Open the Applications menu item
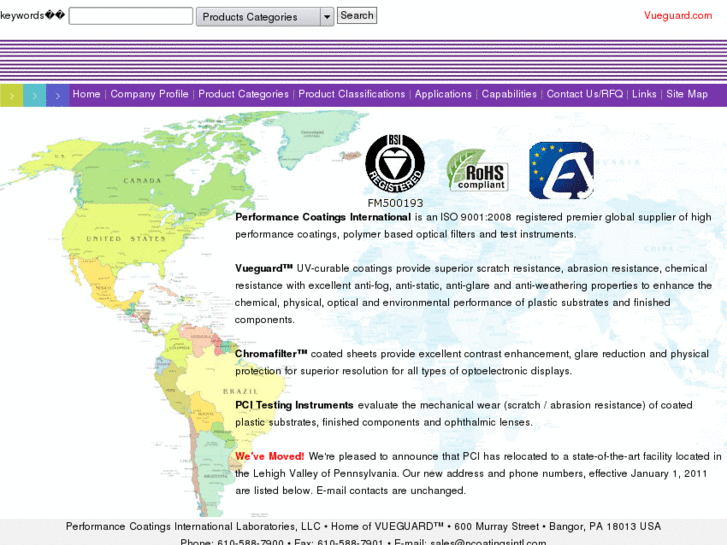The width and height of the screenshot is (727, 545). pyautogui.click(x=443, y=94)
